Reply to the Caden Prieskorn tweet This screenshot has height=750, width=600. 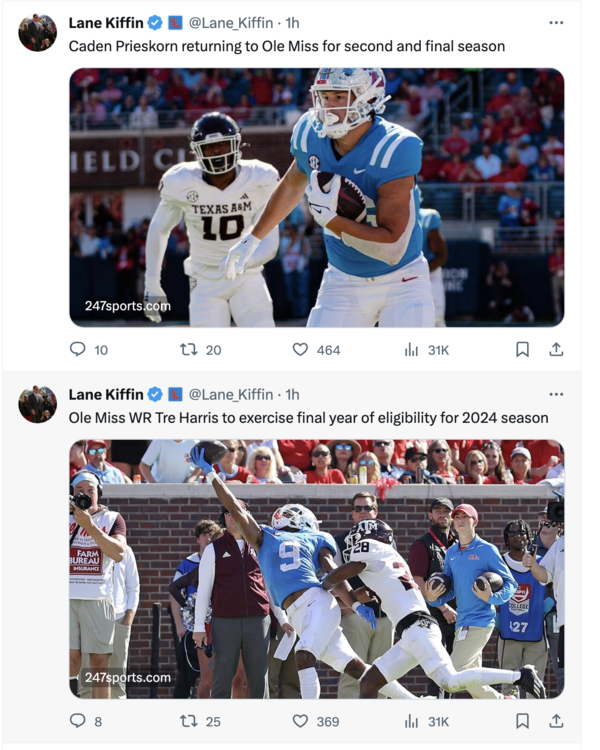click(77, 349)
